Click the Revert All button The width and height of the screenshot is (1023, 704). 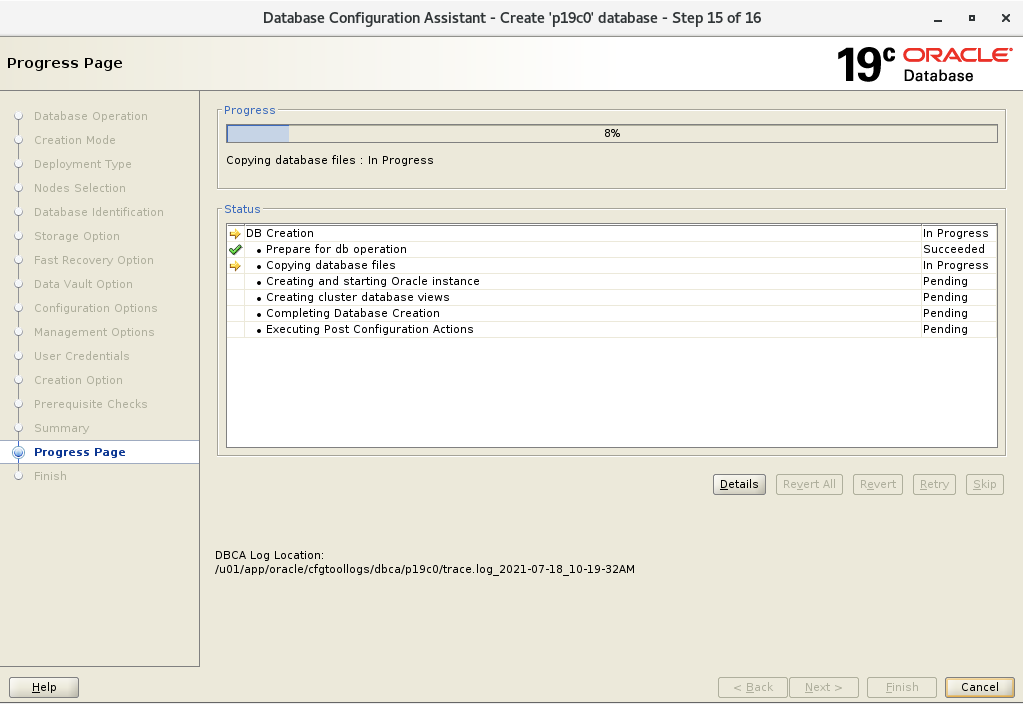[x=809, y=484]
